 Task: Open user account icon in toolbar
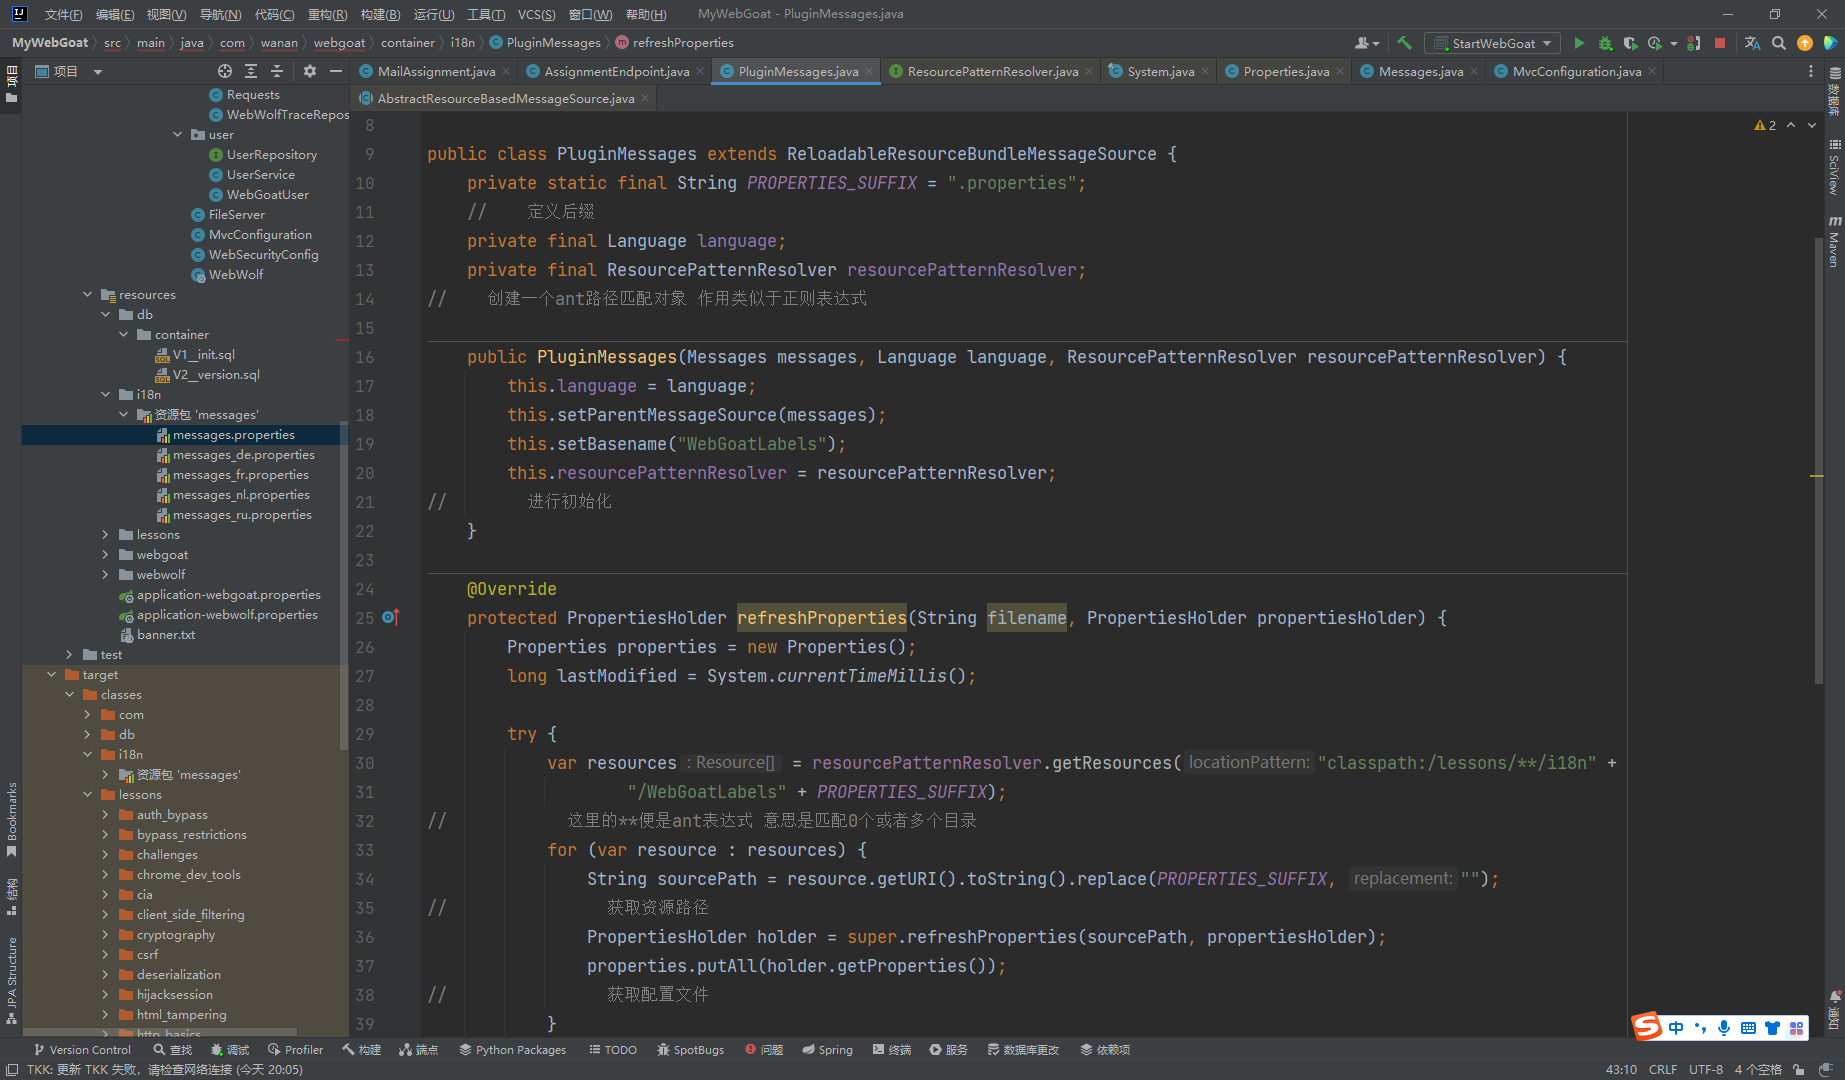point(1366,43)
